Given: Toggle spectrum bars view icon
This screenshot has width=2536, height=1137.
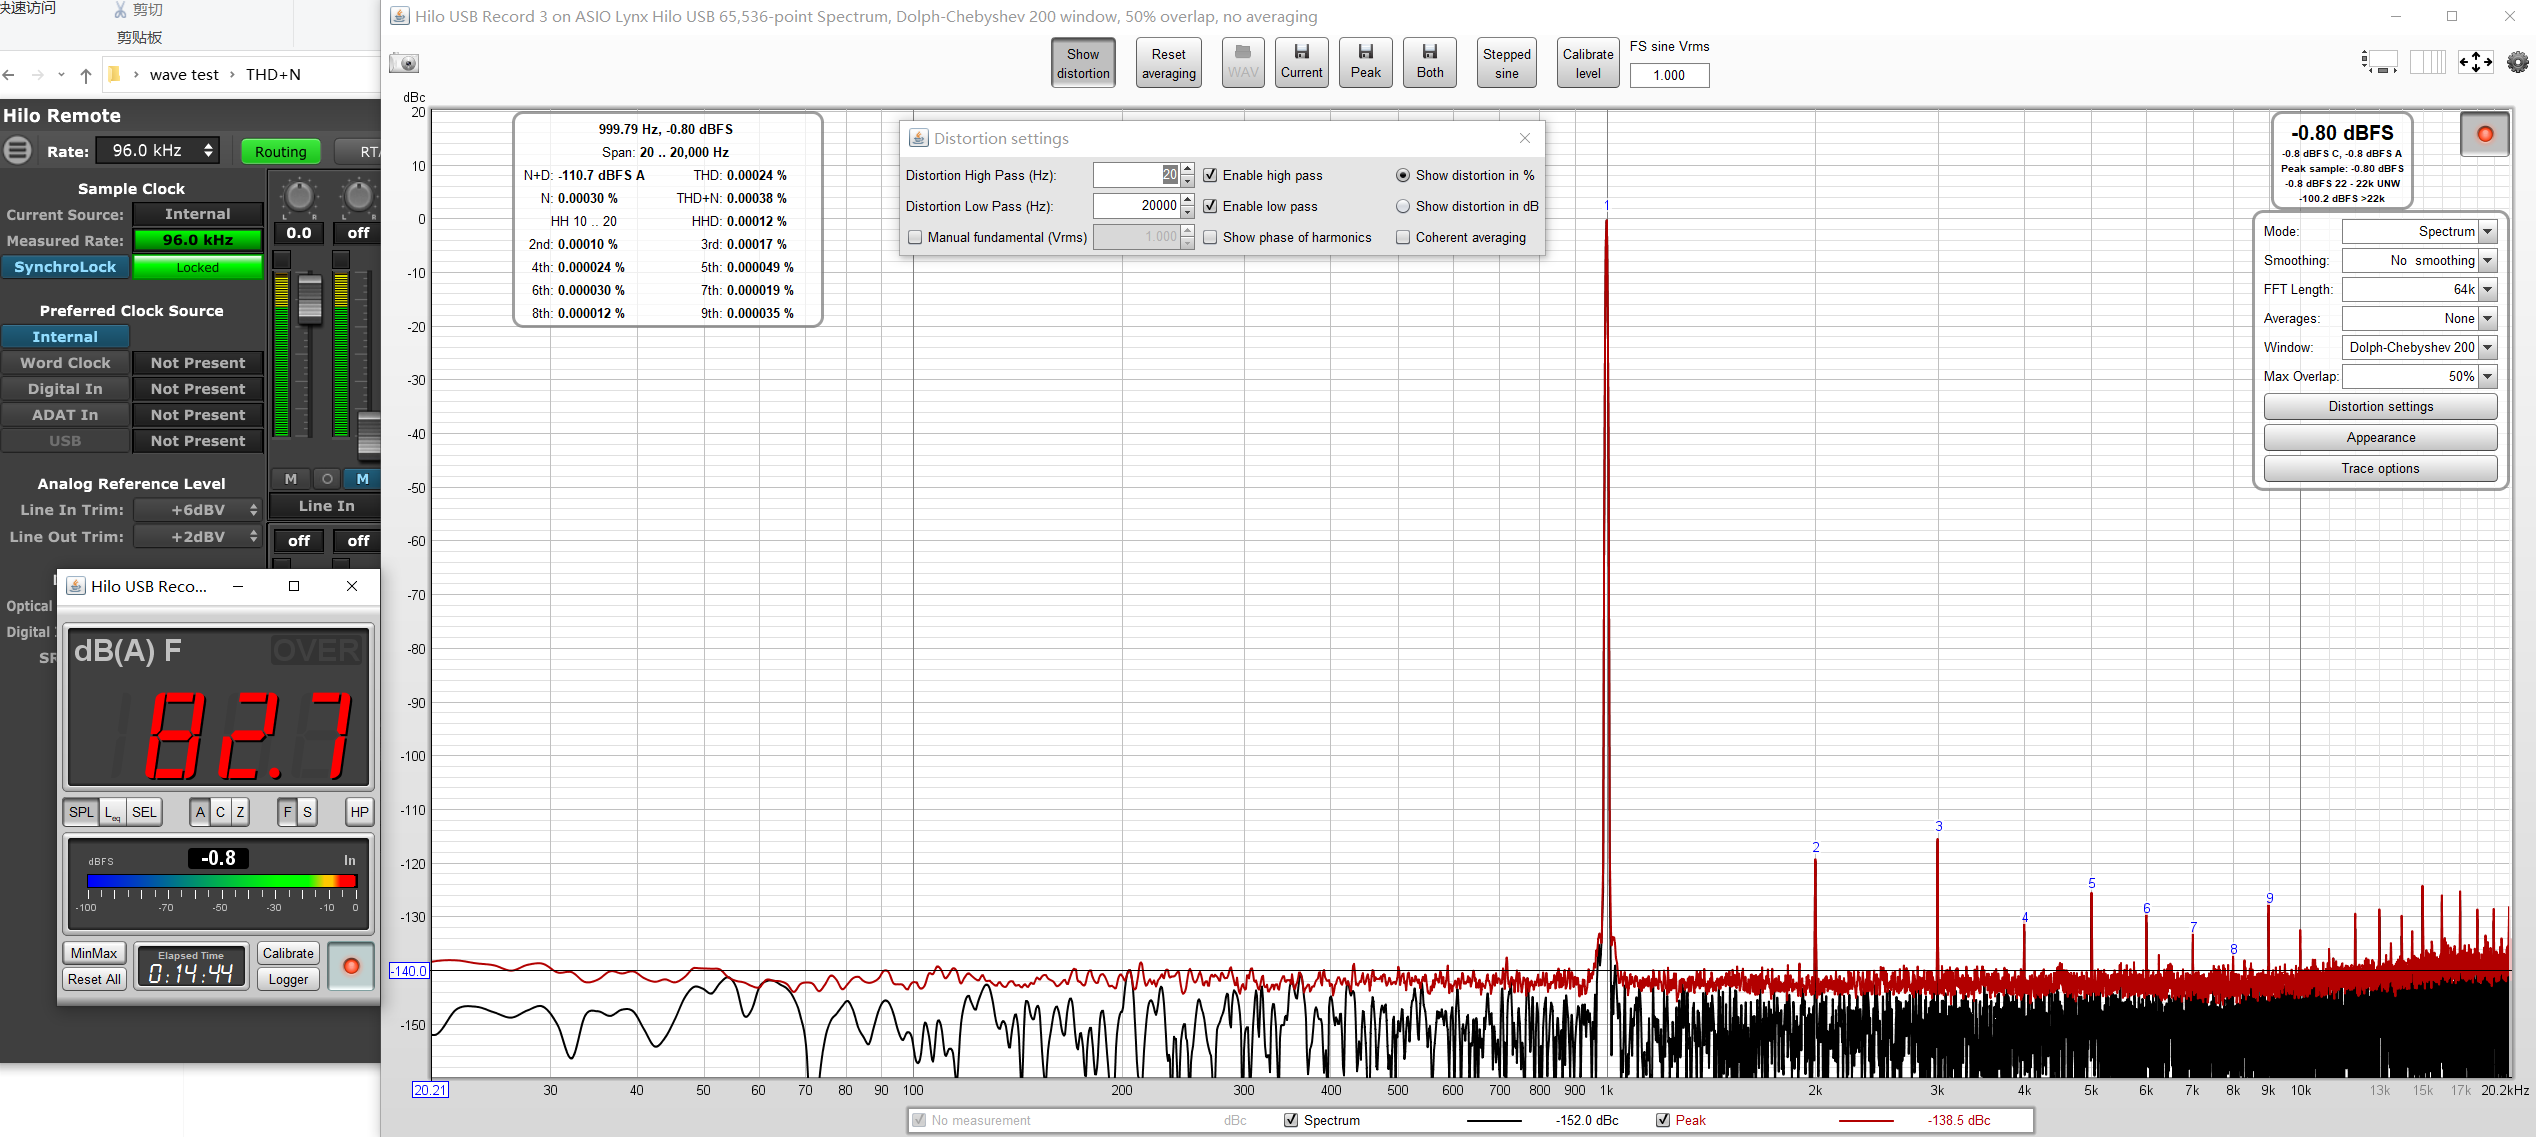Looking at the screenshot, I should (2428, 62).
